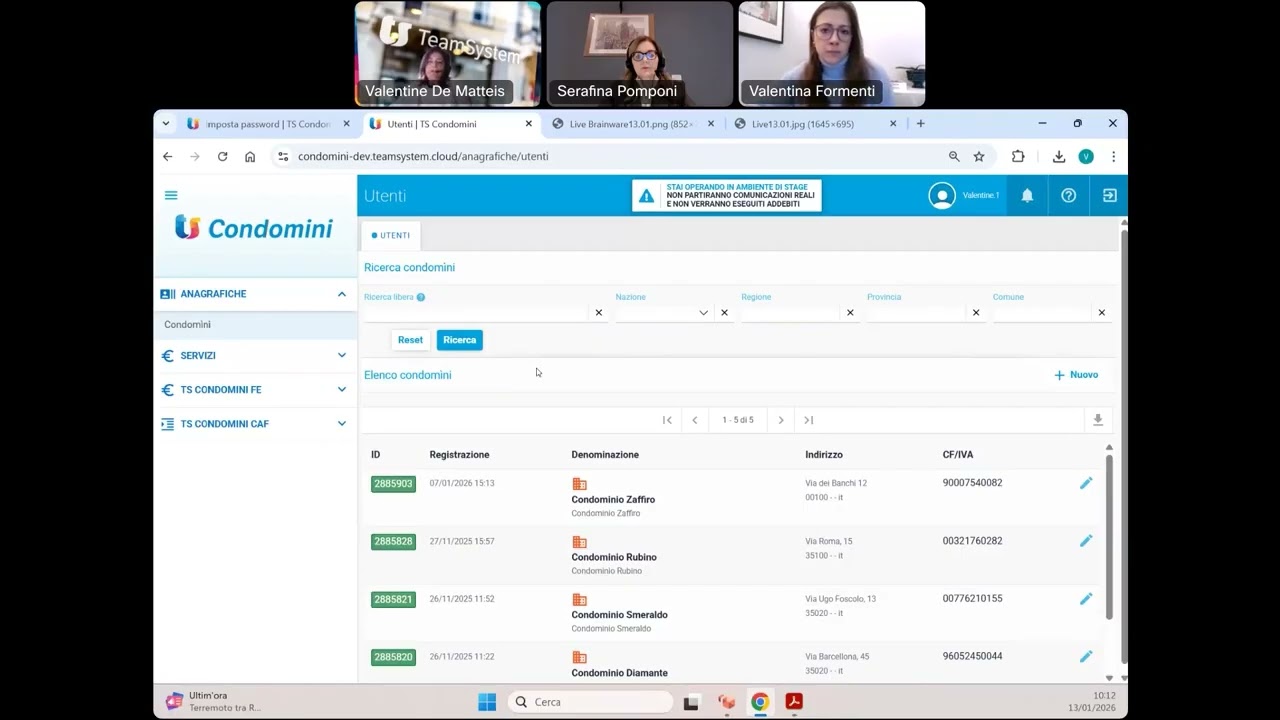This screenshot has height=720, width=1280.
Task: Open Chrome downloads icon
Action: click(x=1059, y=157)
